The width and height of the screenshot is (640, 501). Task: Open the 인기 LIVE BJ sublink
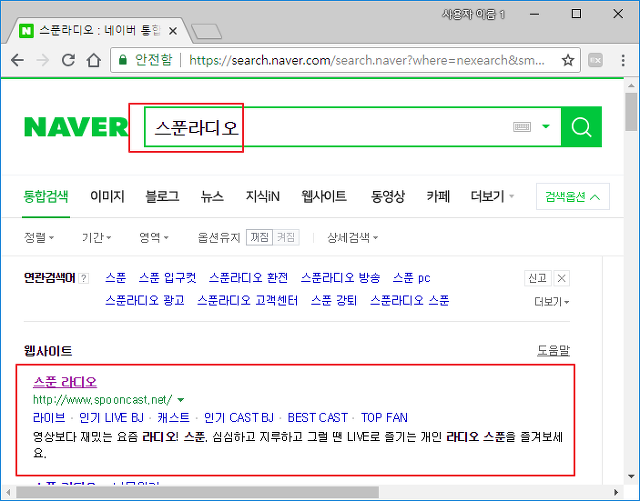[111, 418]
